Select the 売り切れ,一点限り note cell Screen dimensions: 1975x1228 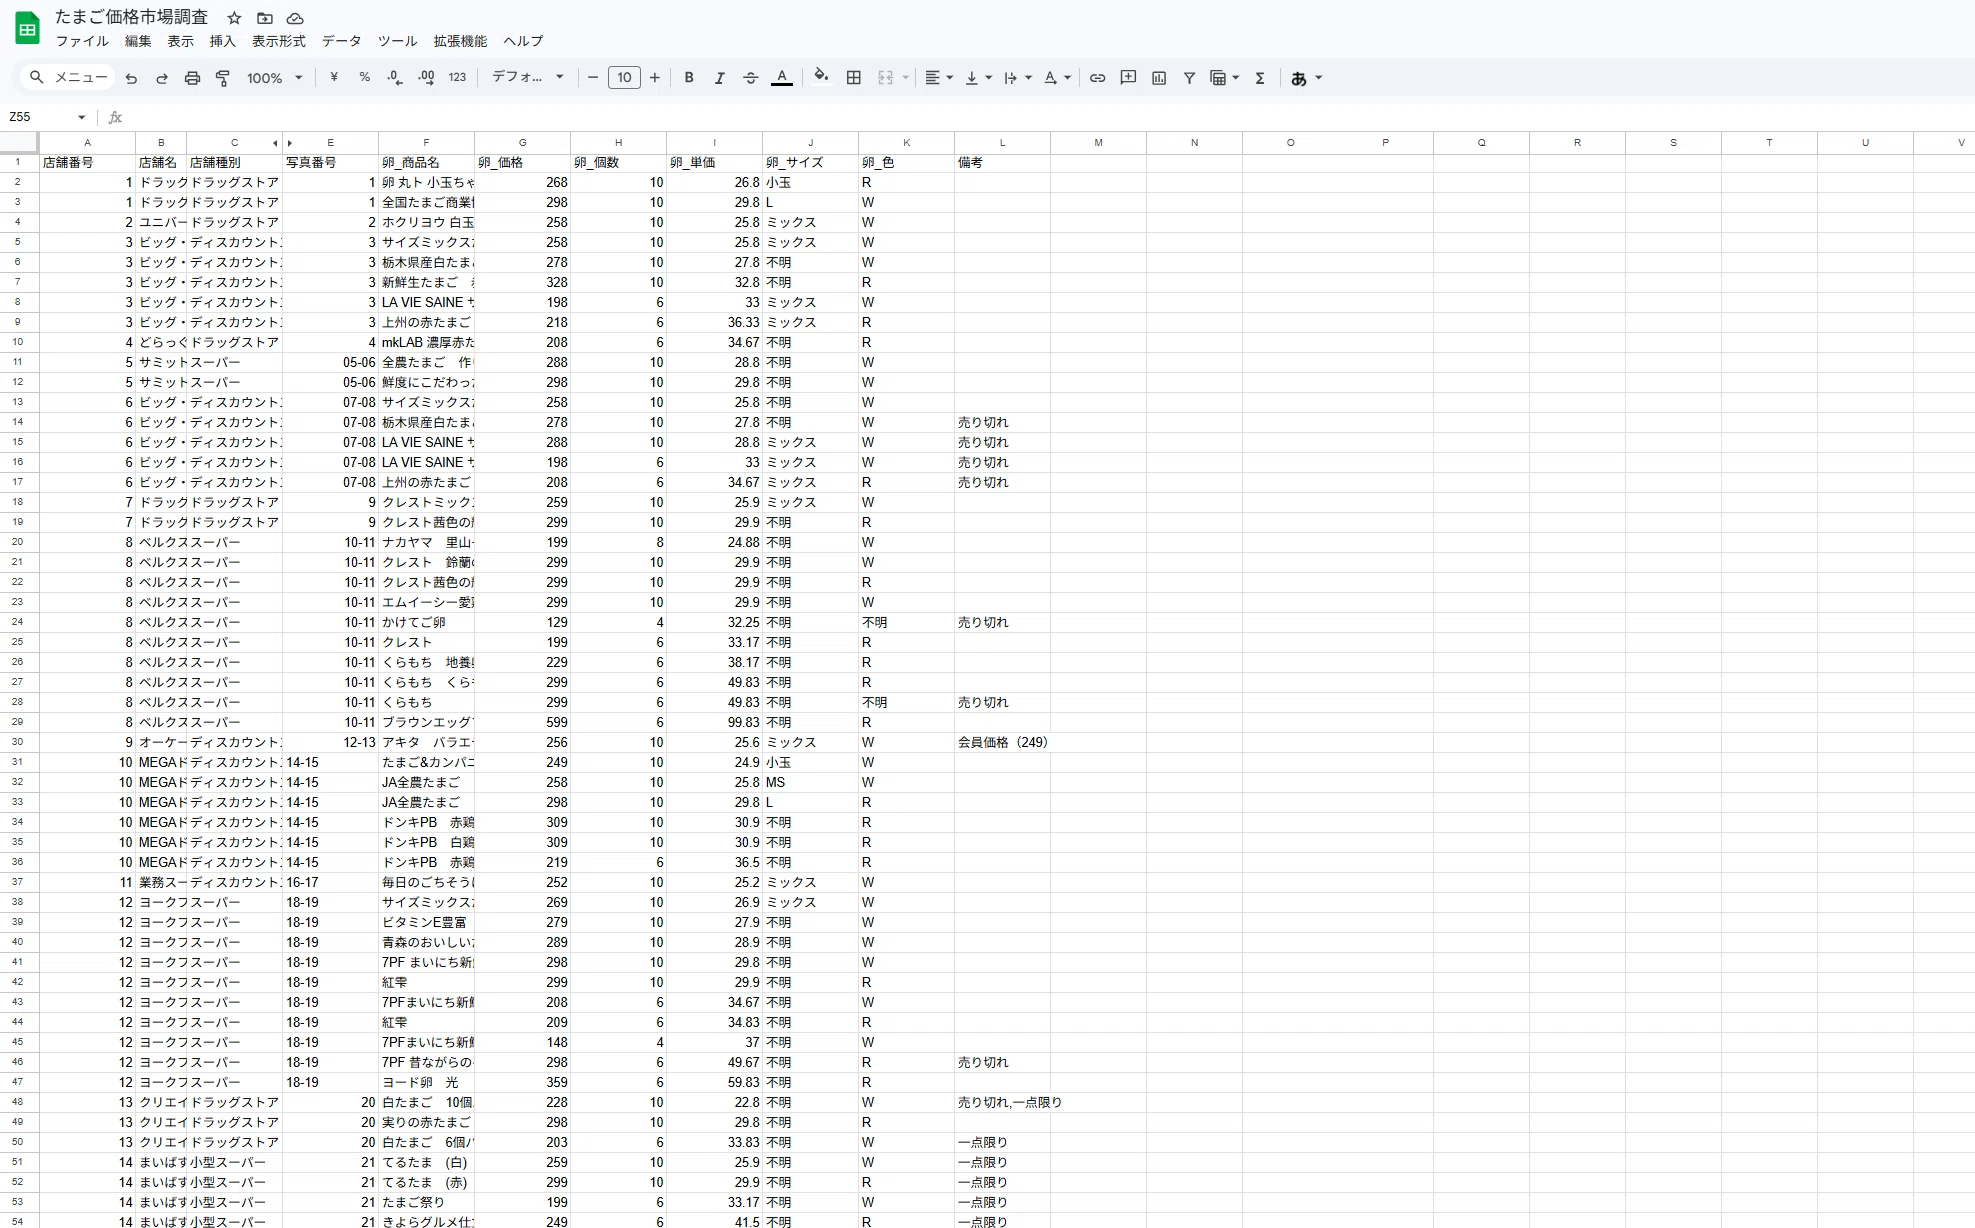[1002, 1102]
